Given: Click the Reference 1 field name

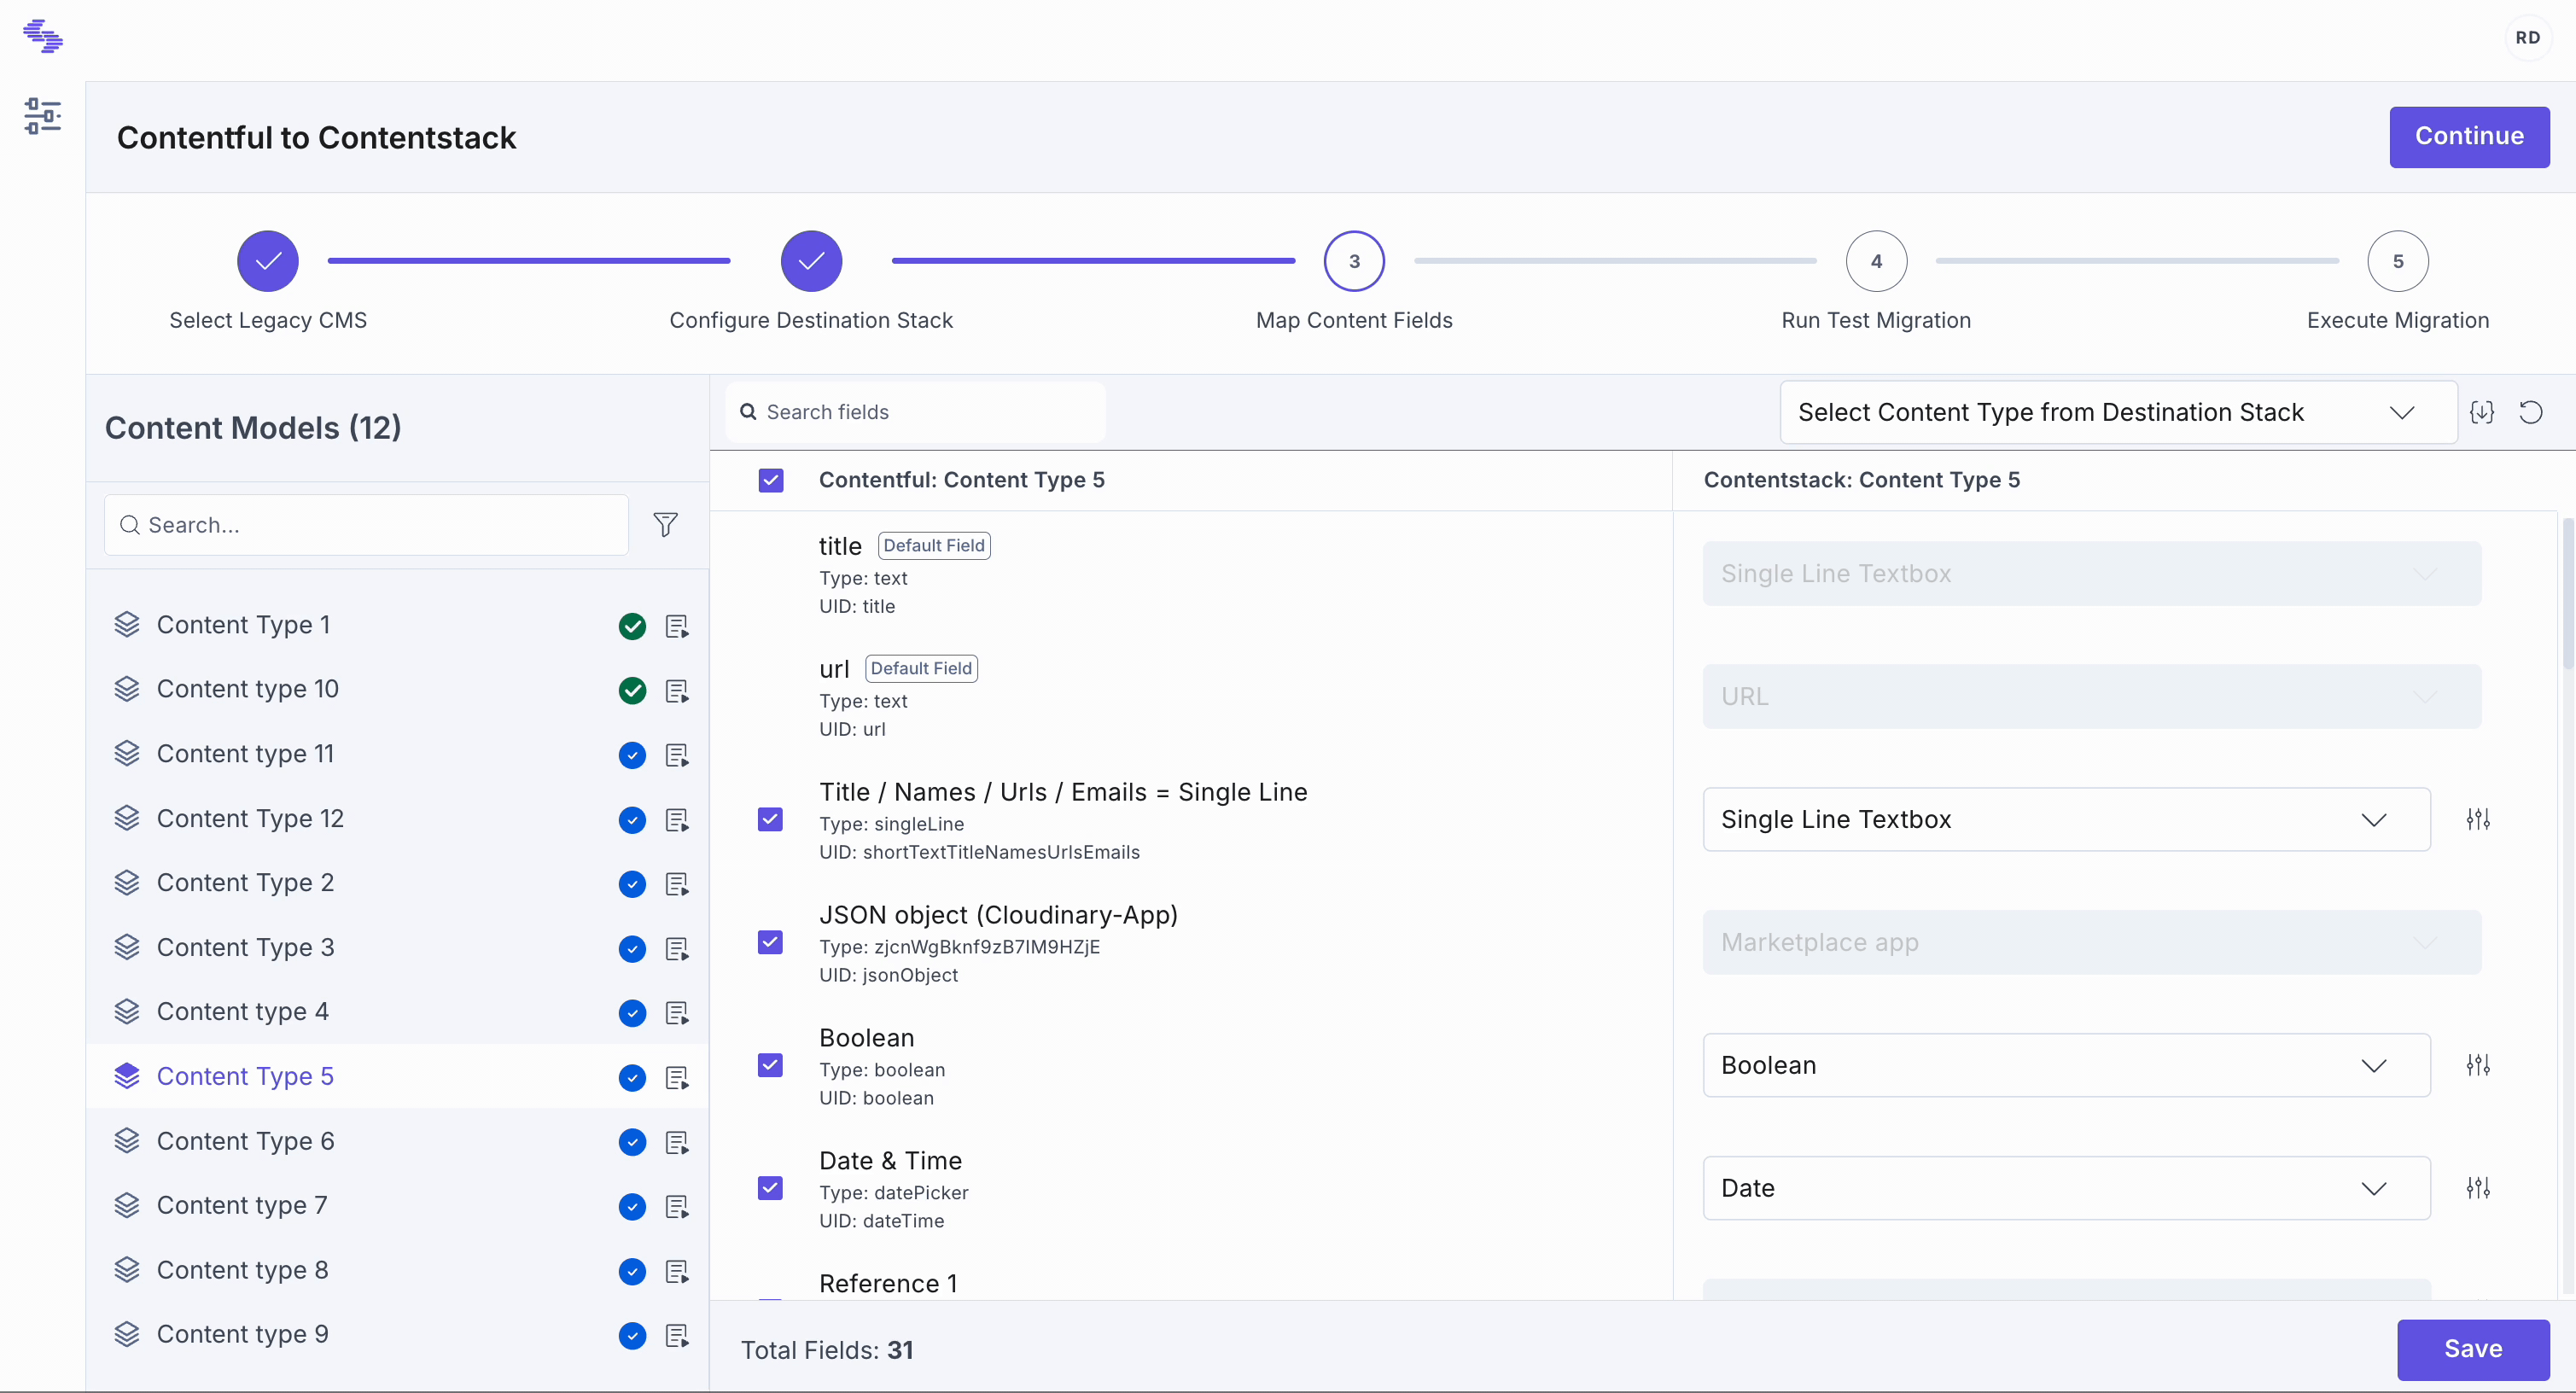Looking at the screenshot, I should click(888, 1283).
